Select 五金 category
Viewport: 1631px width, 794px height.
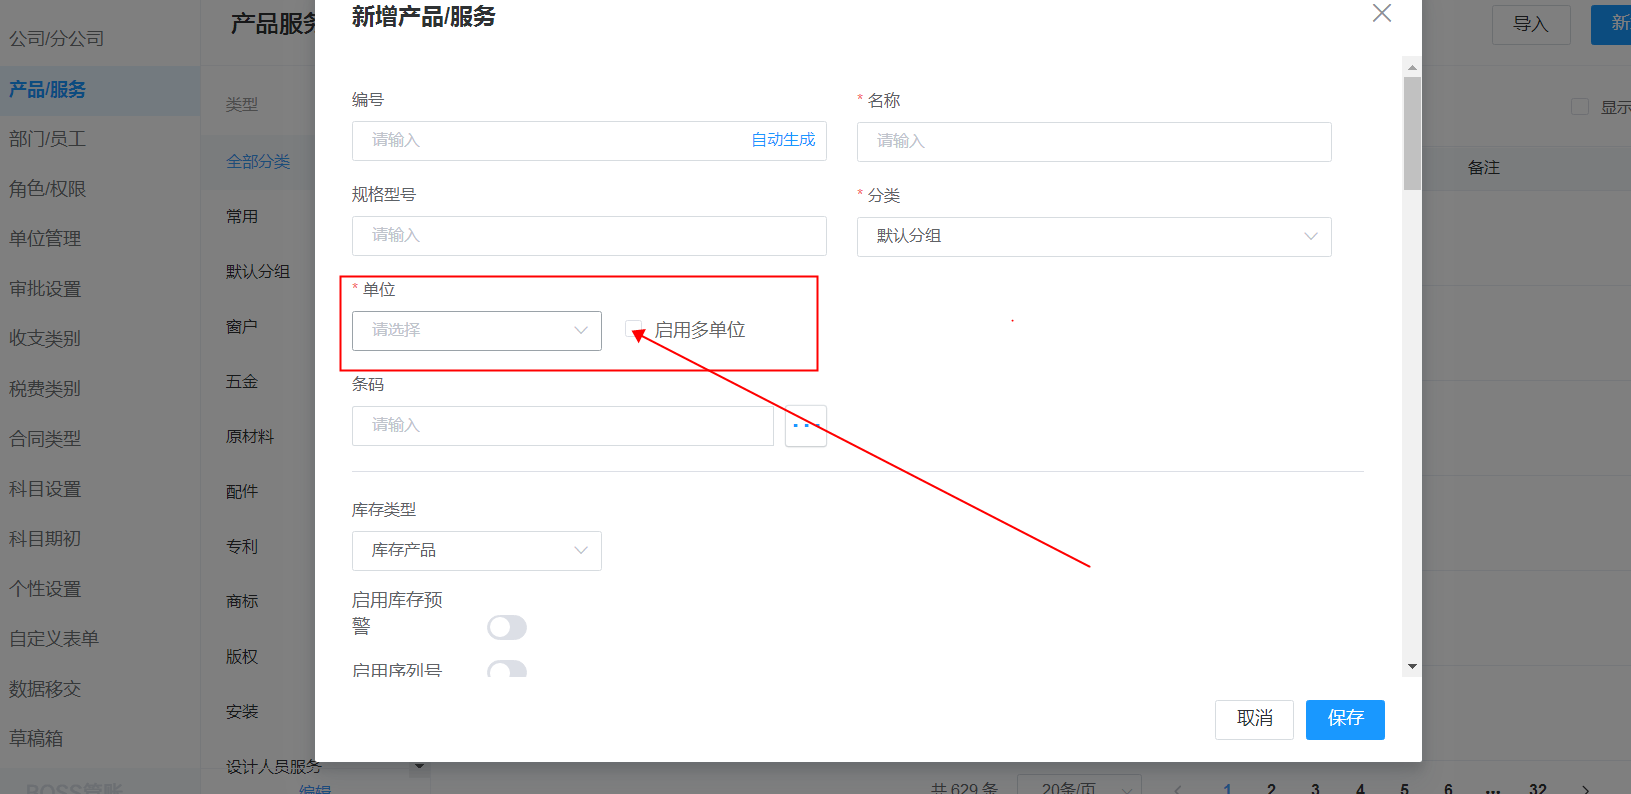[x=242, y=382]
